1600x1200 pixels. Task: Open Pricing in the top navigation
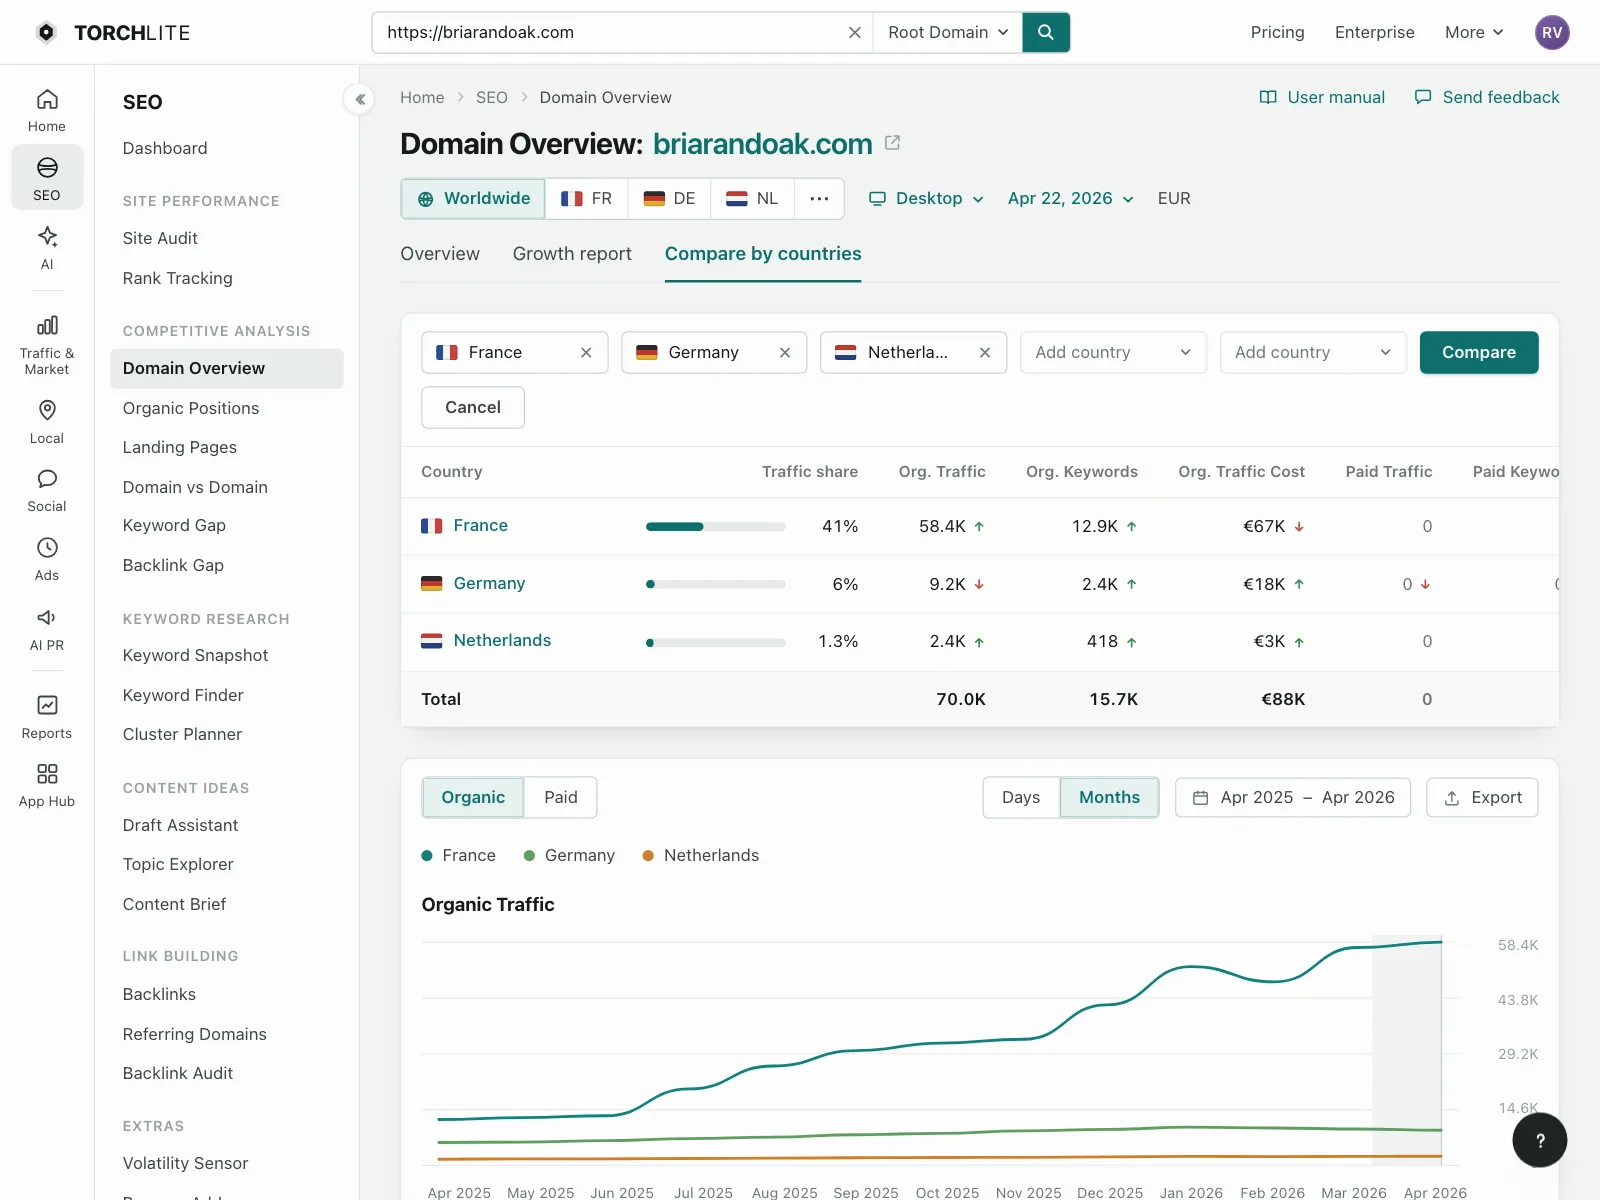point(1277,32)
